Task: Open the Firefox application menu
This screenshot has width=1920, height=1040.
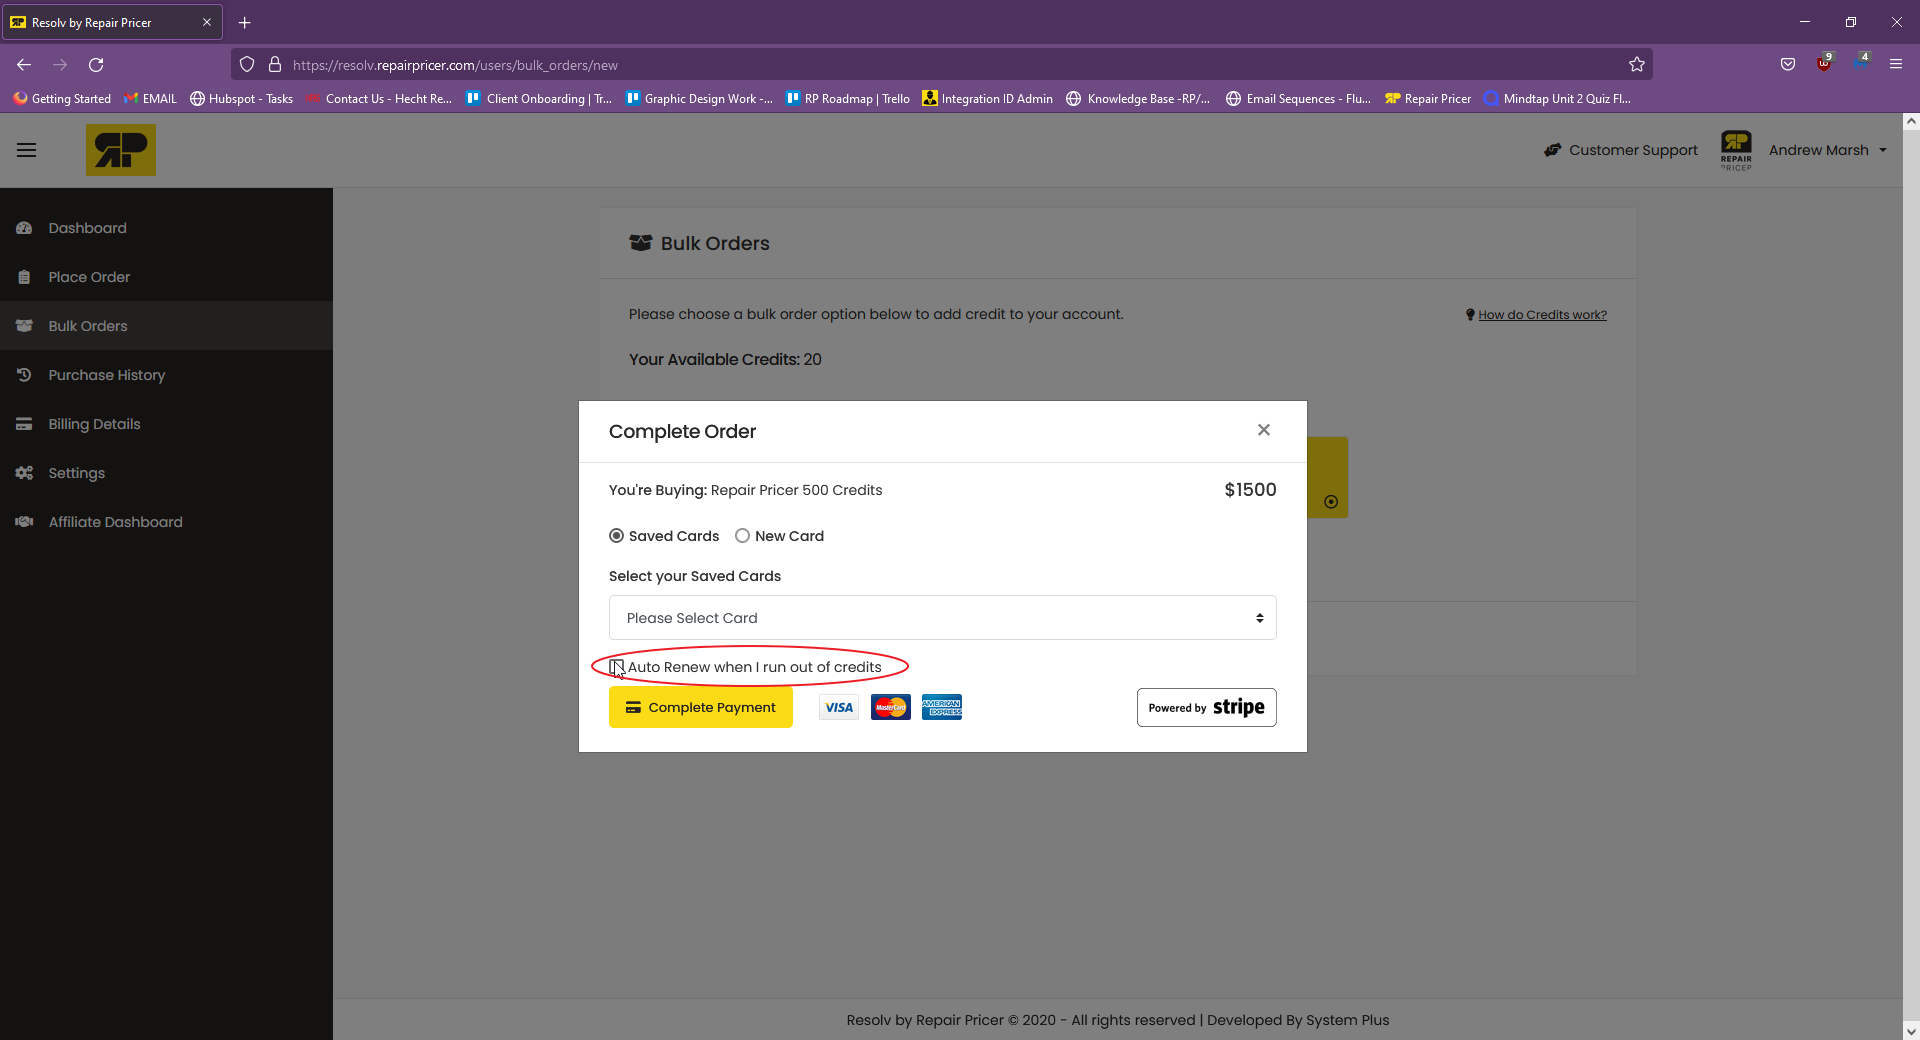Action: coord(1895,64)
